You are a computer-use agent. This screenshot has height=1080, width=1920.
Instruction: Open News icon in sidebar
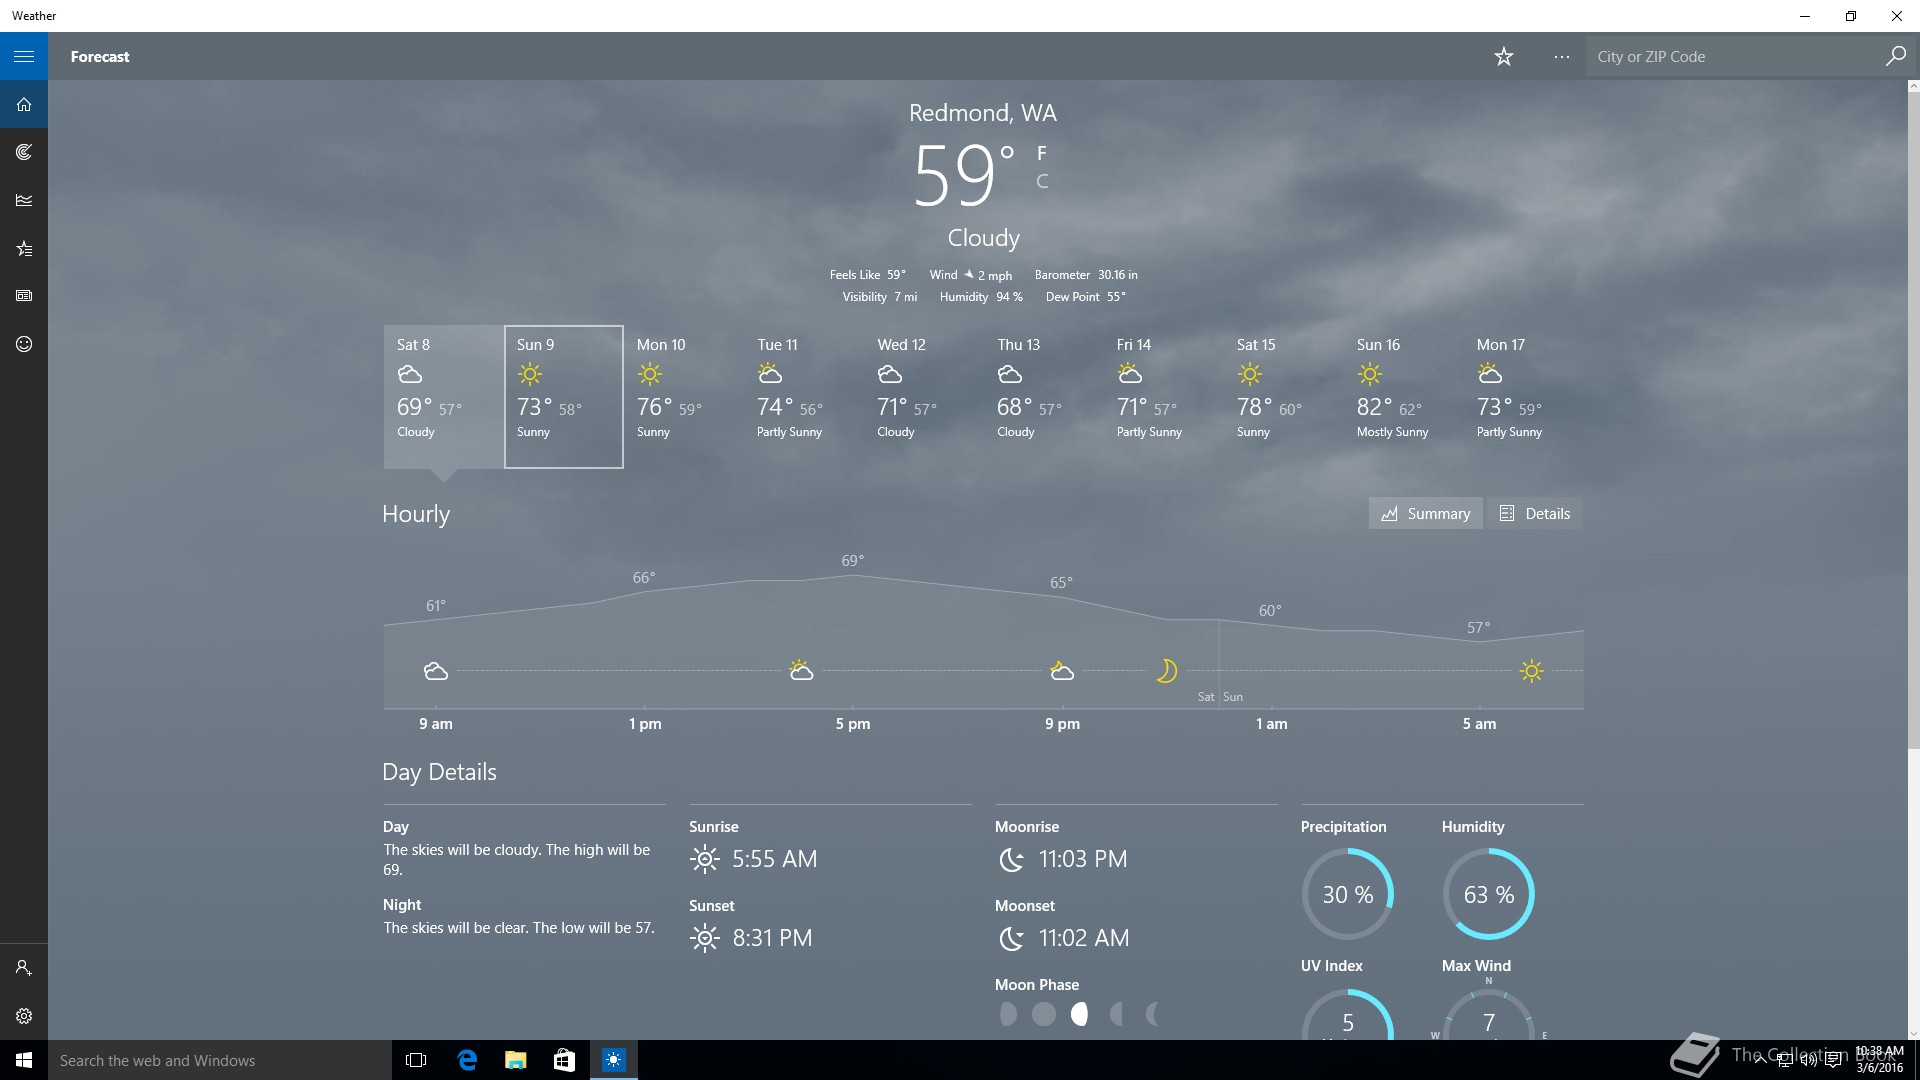click(24, 296)
